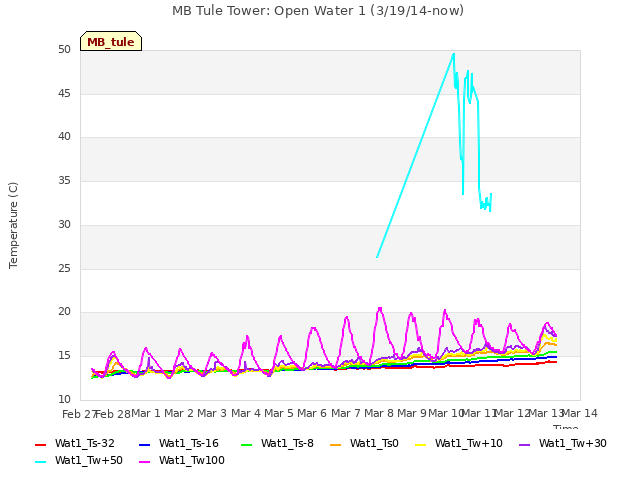Screen dimensions: 640x480
Task: Select the Wat1_Tw+50 legend label
Action: pos(89,460)
